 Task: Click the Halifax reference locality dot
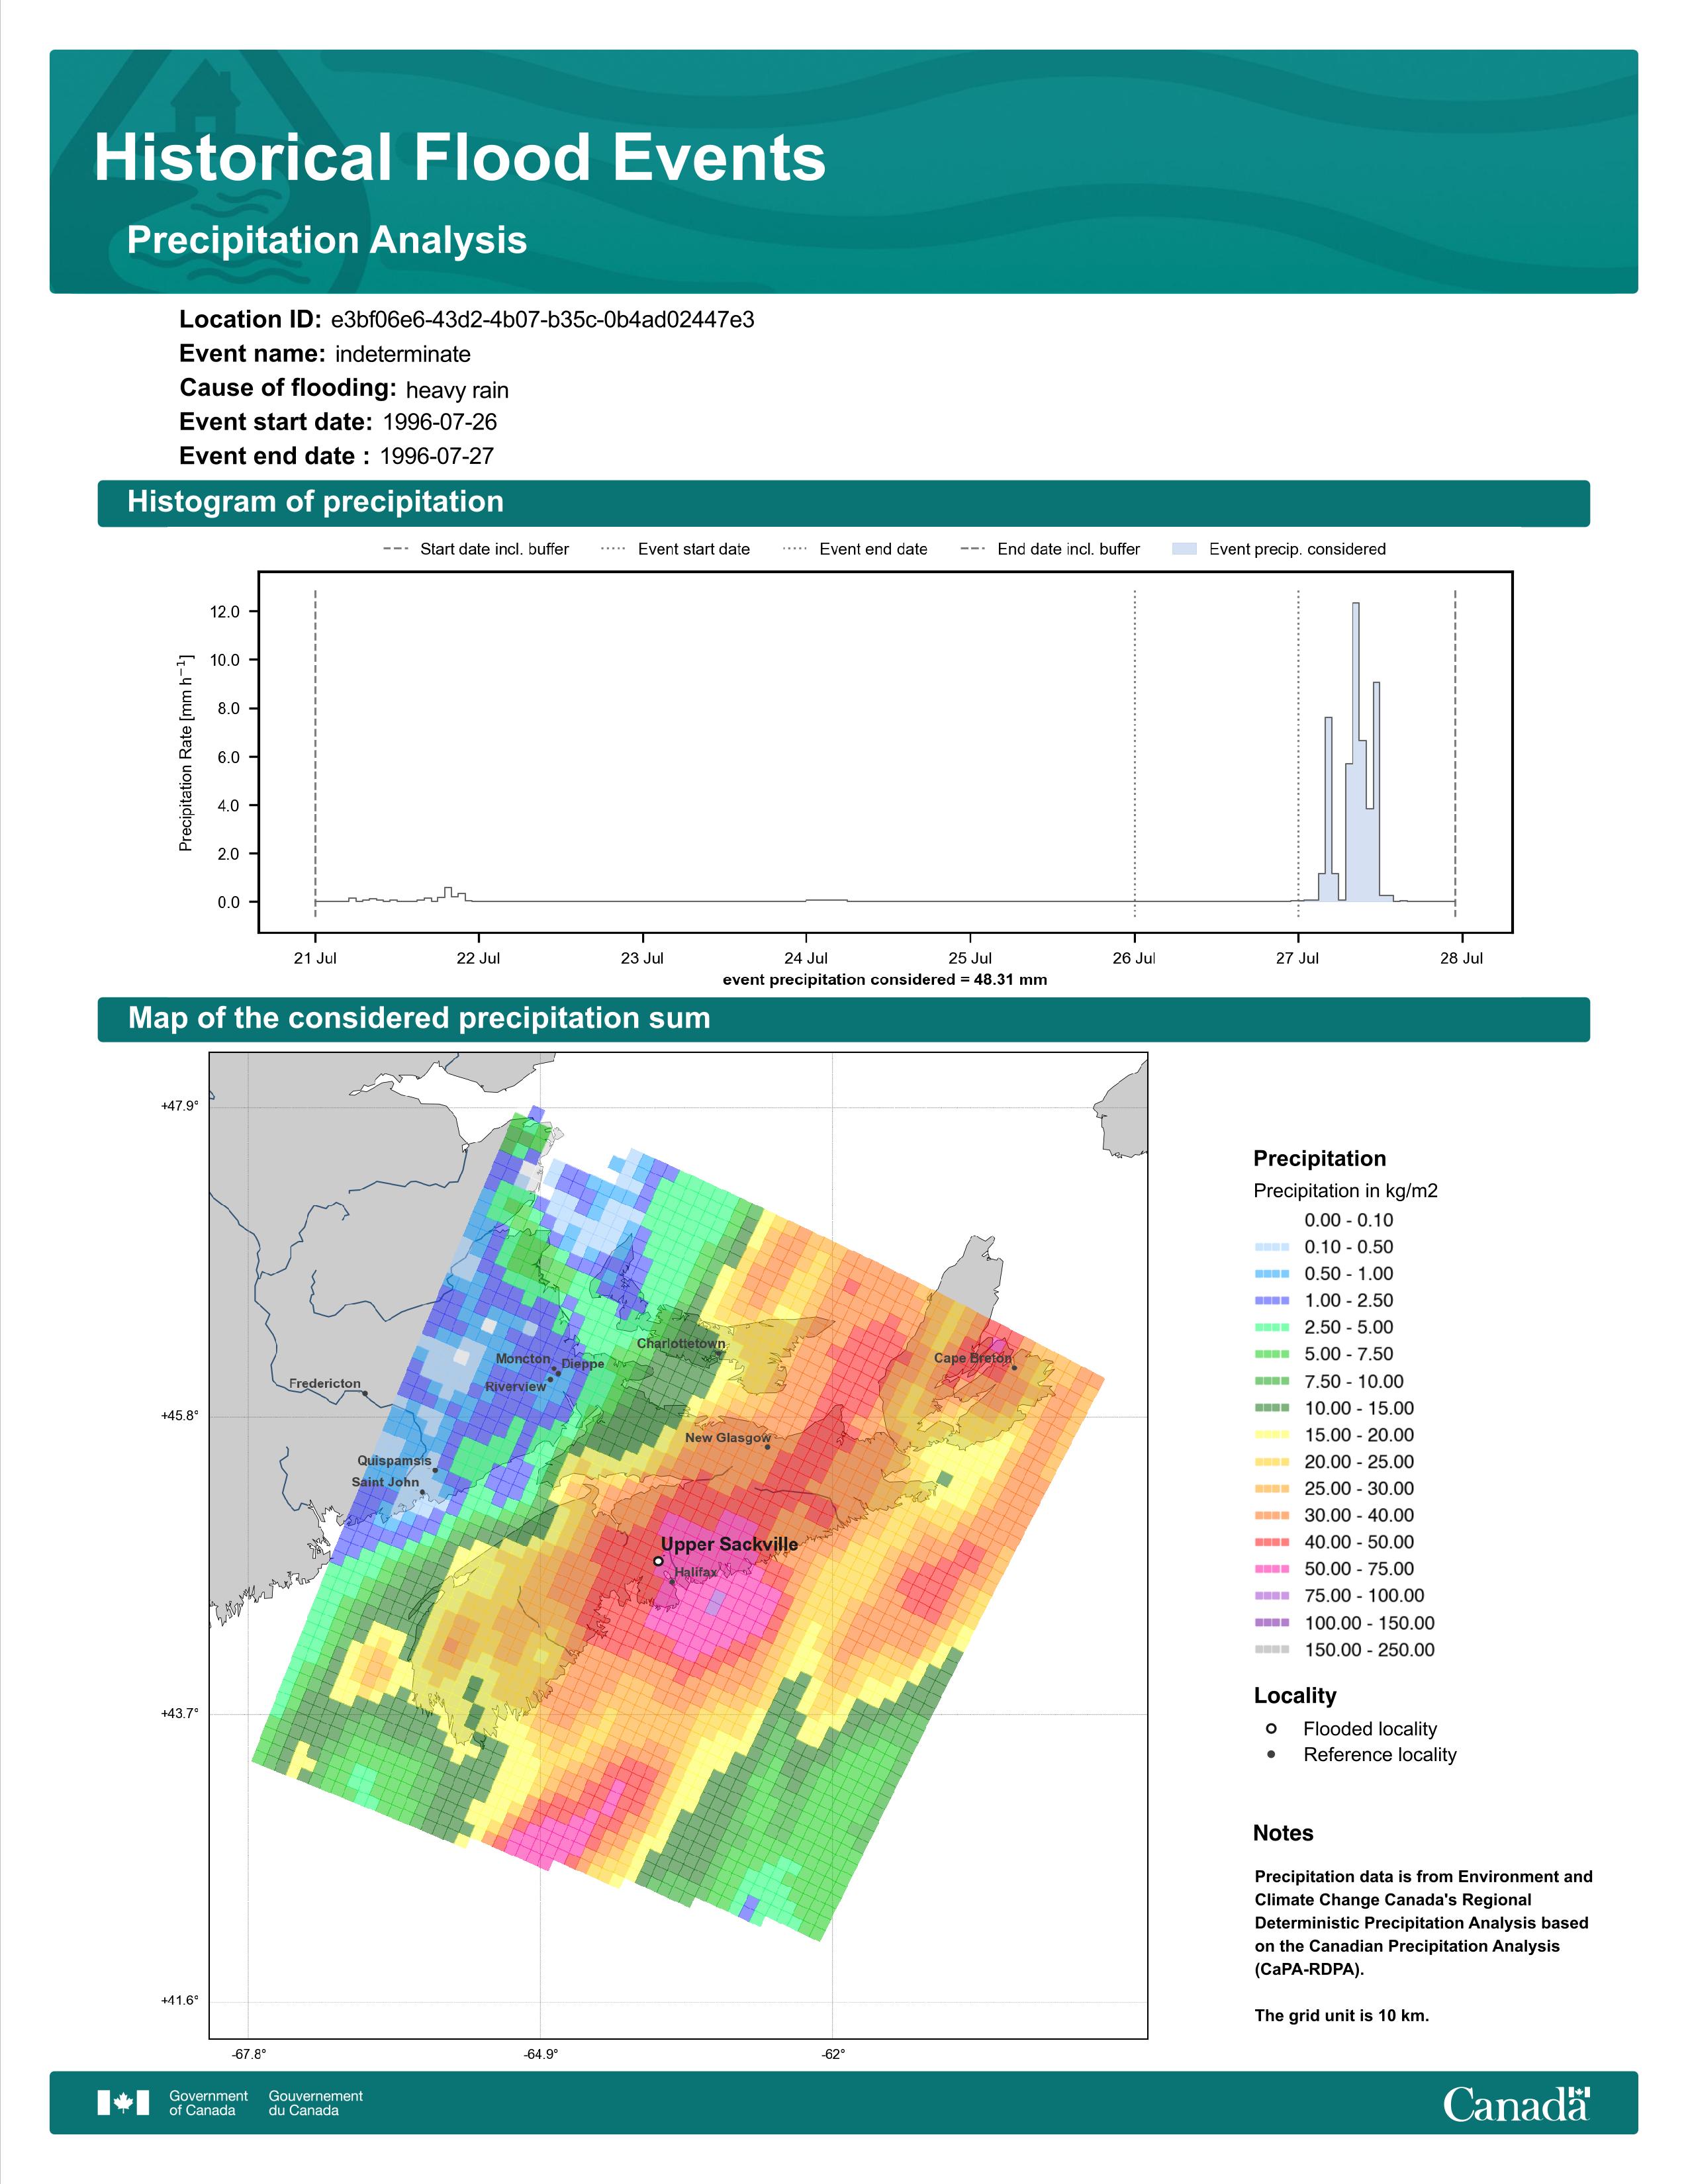point(672,1582)
